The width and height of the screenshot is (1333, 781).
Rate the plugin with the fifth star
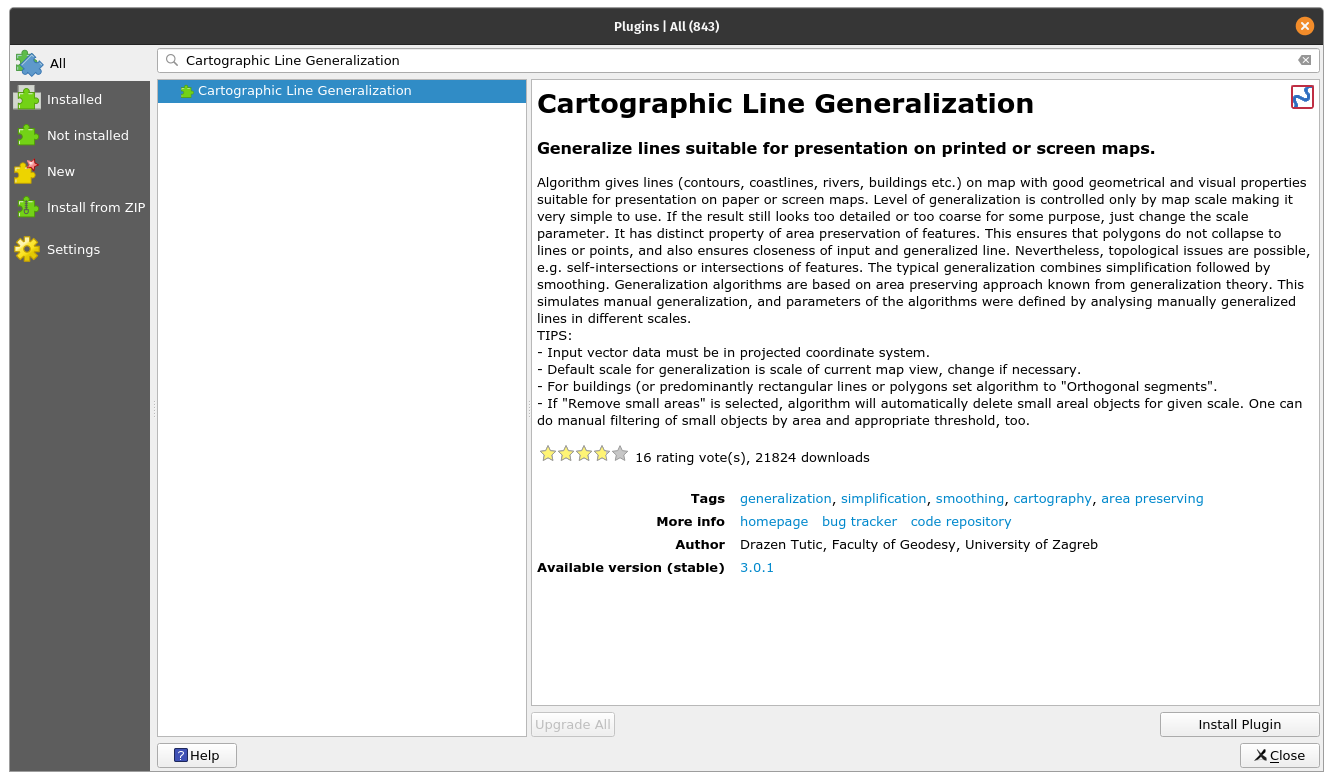pos(620,454)
